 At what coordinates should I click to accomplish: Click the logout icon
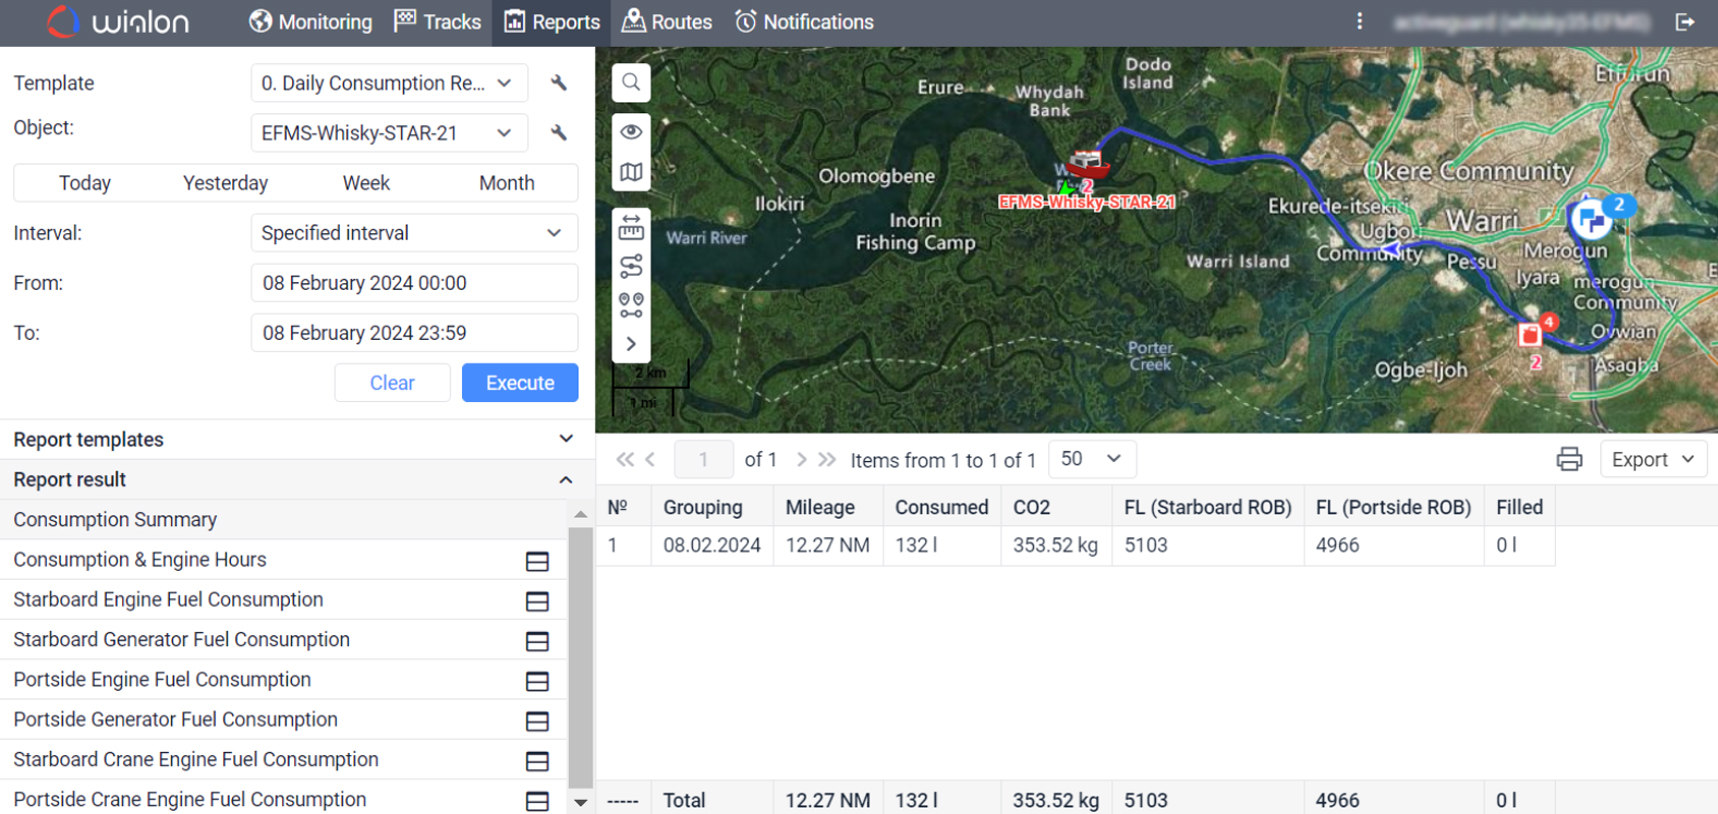pos(1685,22)
